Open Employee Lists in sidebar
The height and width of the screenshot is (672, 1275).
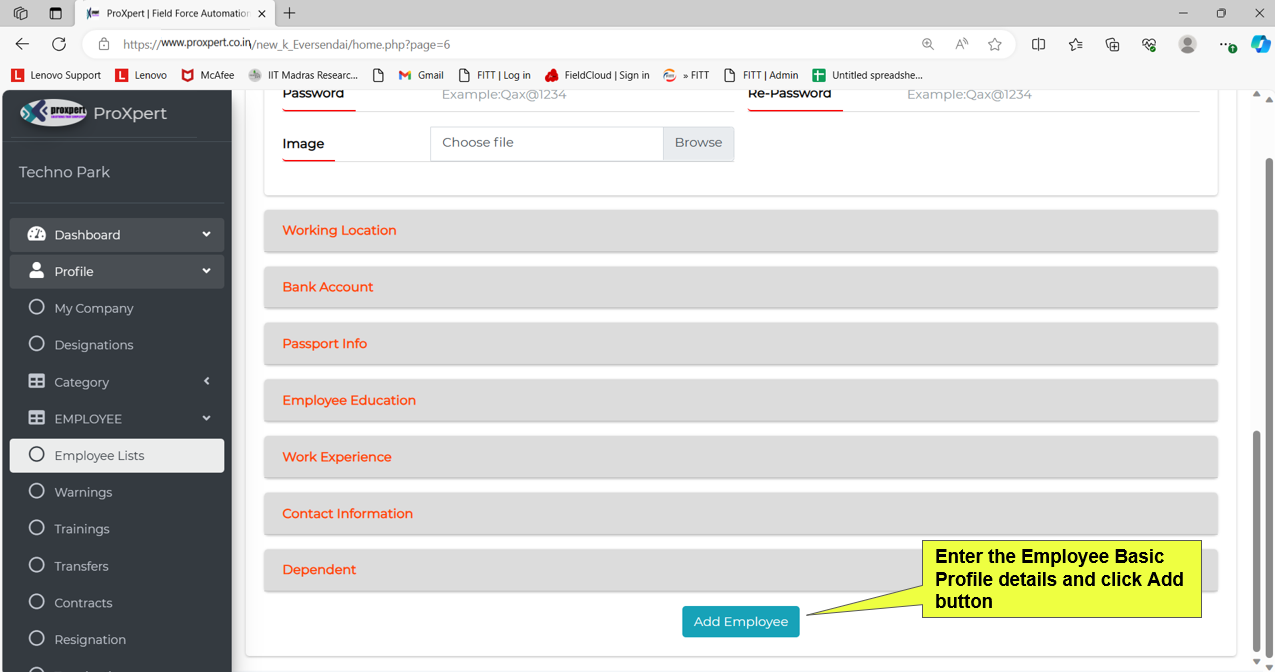99,456
